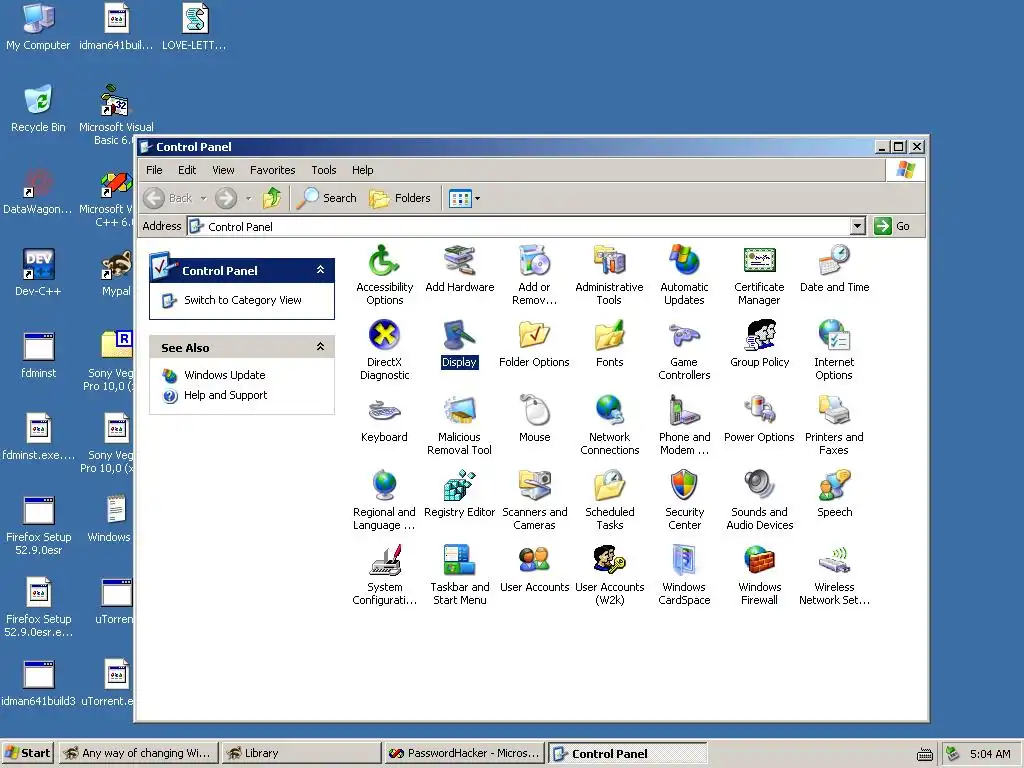Open the Favorites menu
Viewport: 1024px width, 768px height.
pos(272,170)
